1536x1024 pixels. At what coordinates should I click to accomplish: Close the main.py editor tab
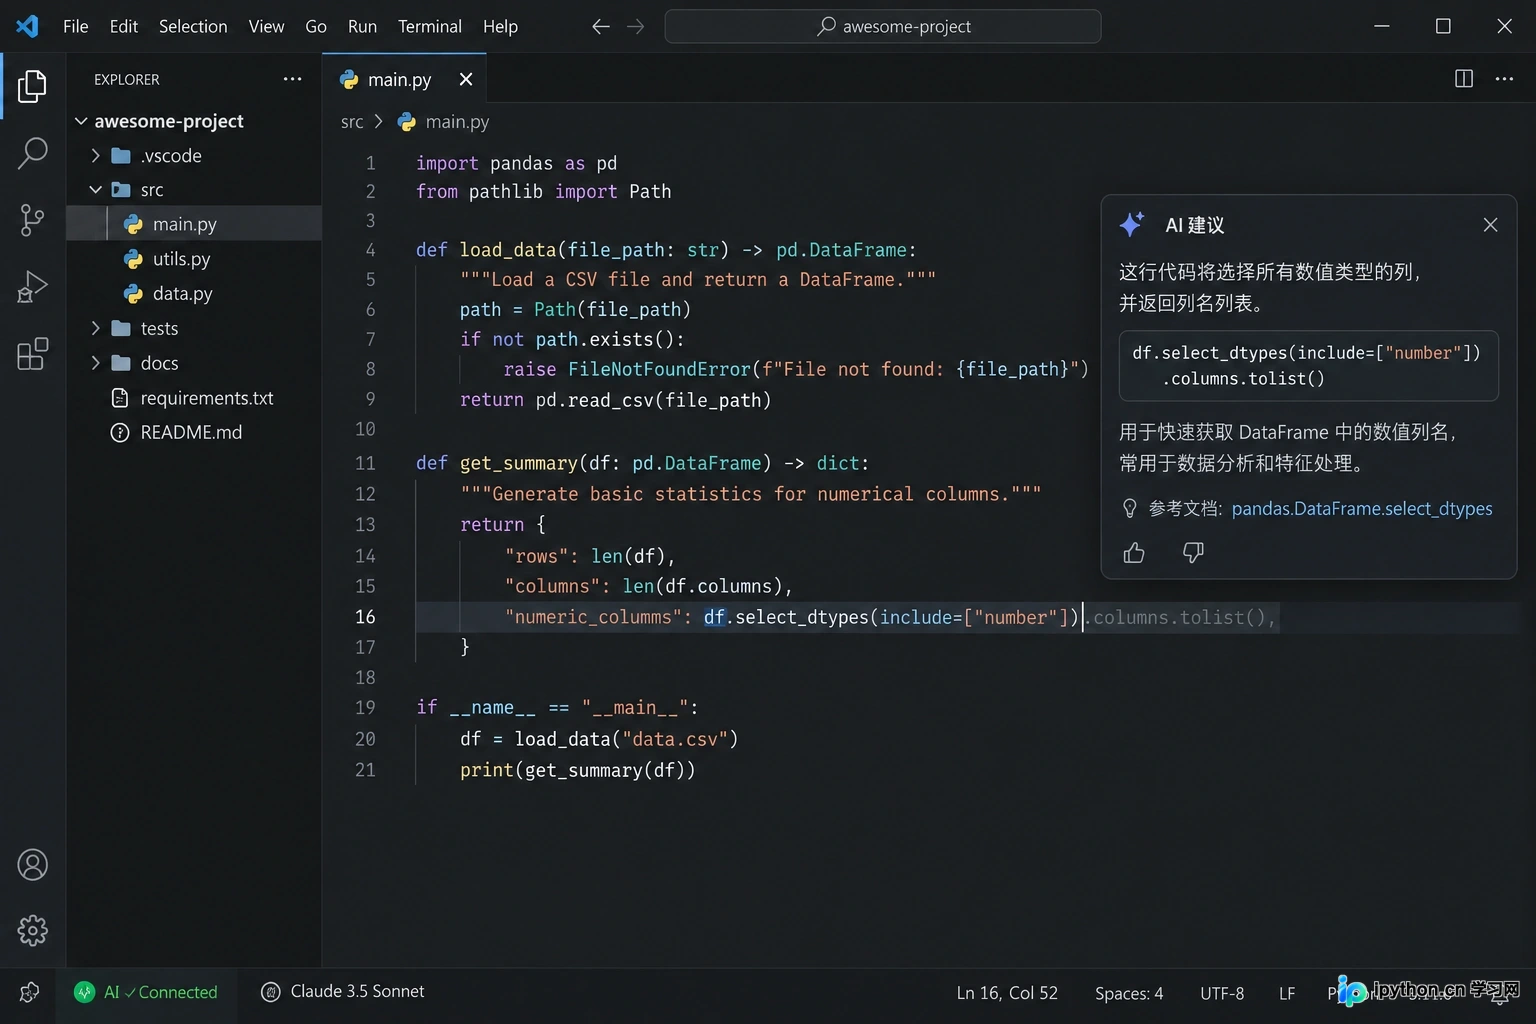(466, 79)
